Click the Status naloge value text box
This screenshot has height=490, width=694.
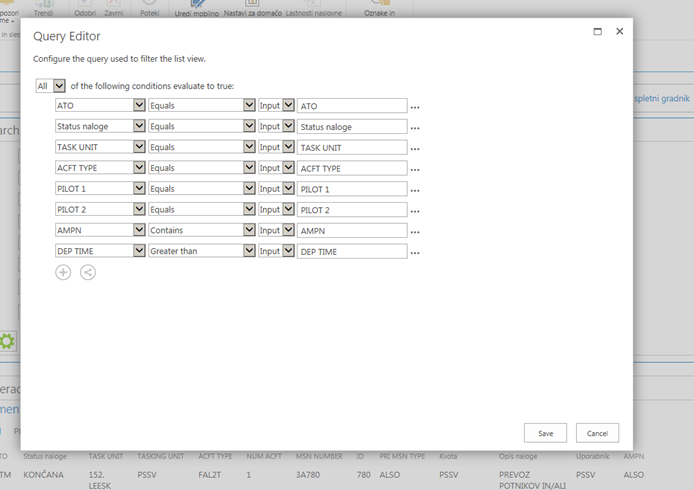point(352,127)
